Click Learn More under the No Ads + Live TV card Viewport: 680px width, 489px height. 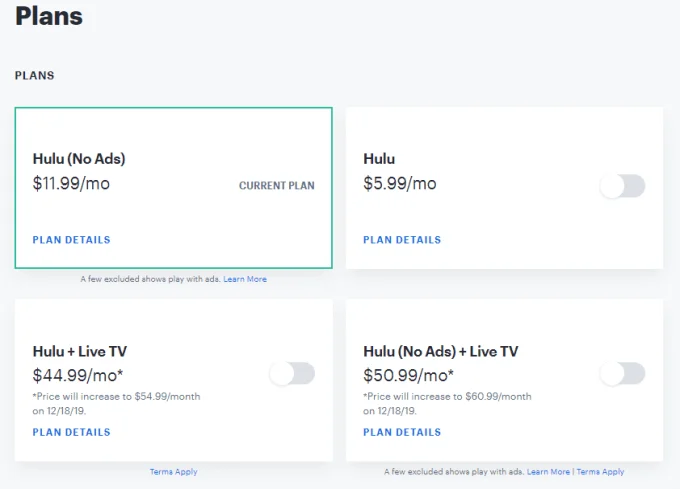pyautogui.click(x=548, y=472)
